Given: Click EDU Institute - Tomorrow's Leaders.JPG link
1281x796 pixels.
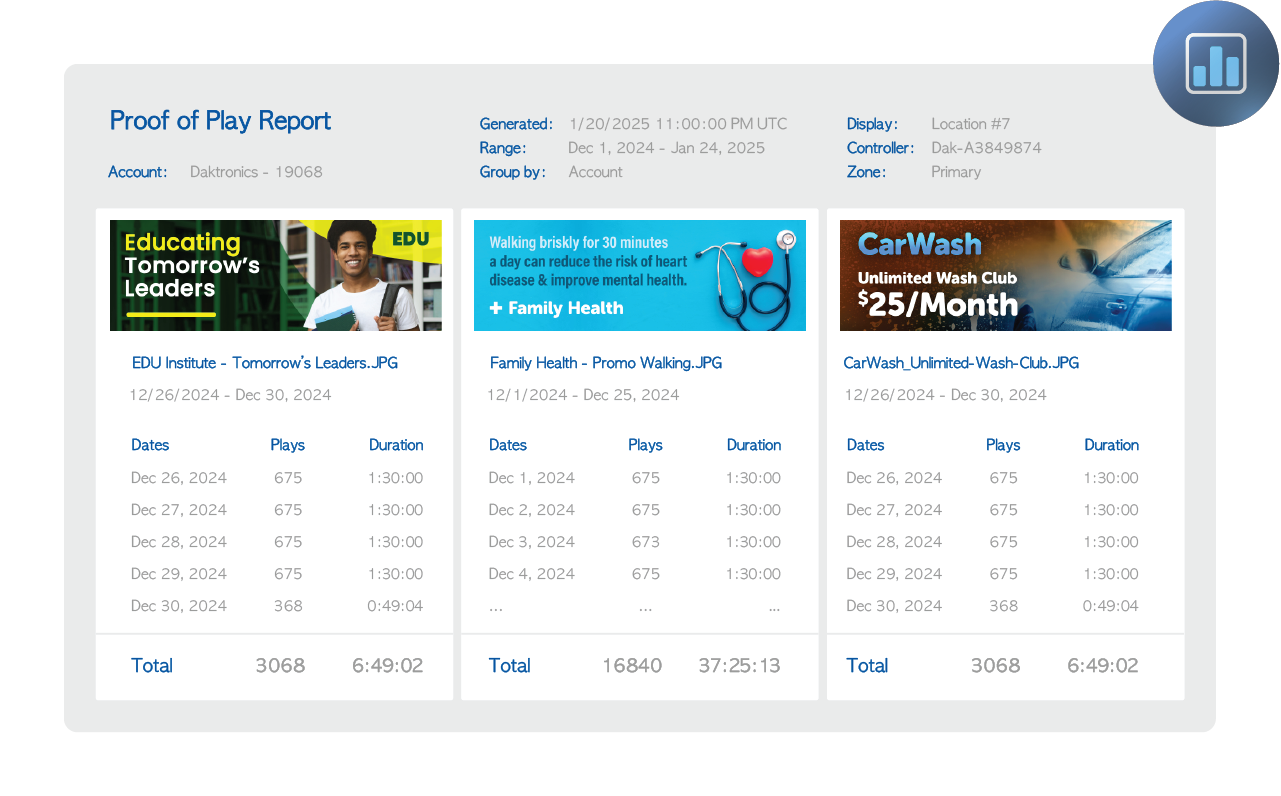Looking at the screenshot, I should click(264, 363).
